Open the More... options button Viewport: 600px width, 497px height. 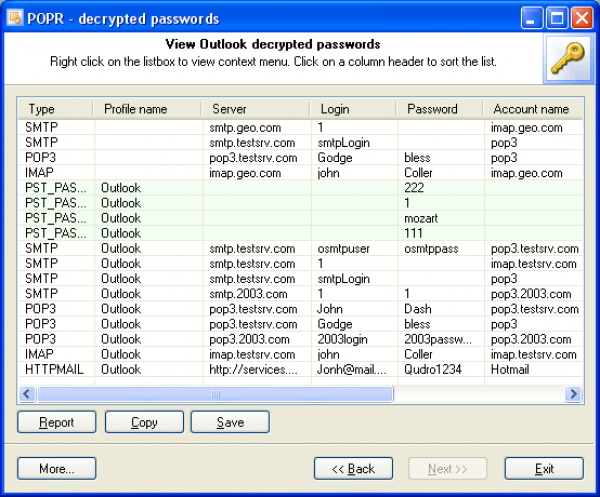click(x=56, y=469)
